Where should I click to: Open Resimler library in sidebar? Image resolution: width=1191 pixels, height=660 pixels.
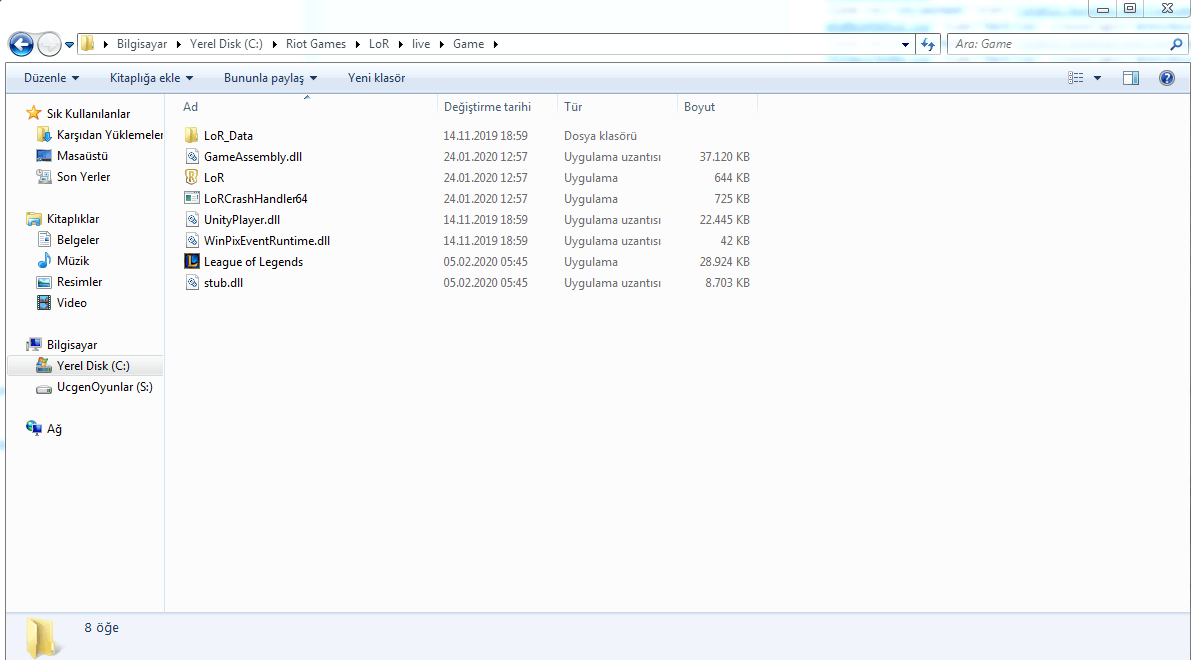tap(79, 282)
